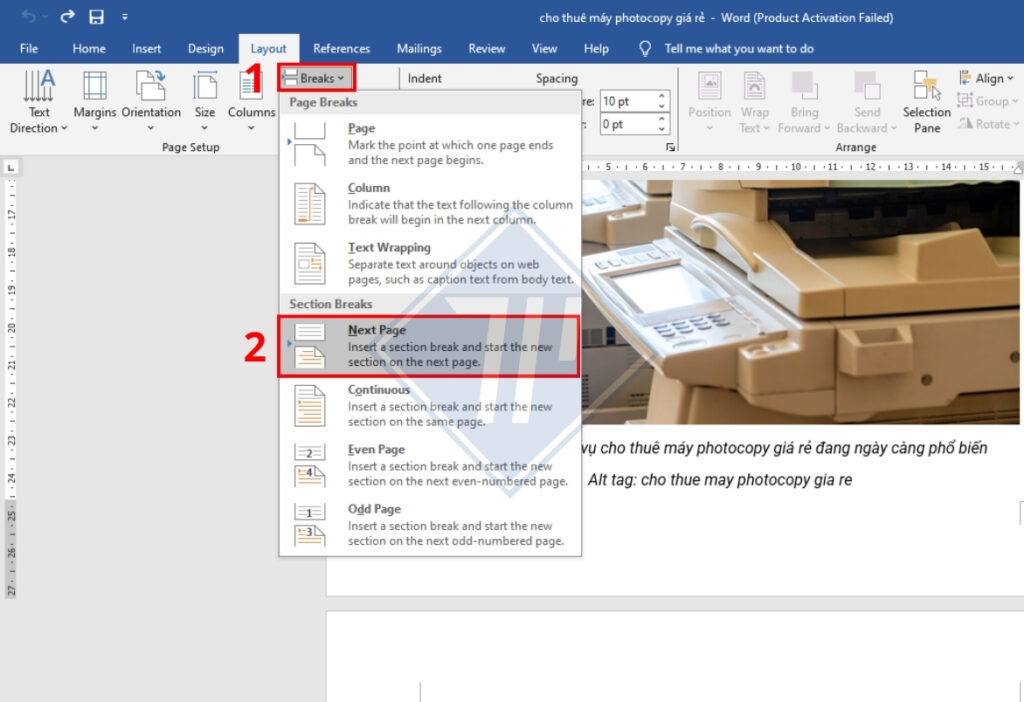Screen dimensions: 1024x702
Task: Switch to the Design tab
Action: tap(206, 48)
